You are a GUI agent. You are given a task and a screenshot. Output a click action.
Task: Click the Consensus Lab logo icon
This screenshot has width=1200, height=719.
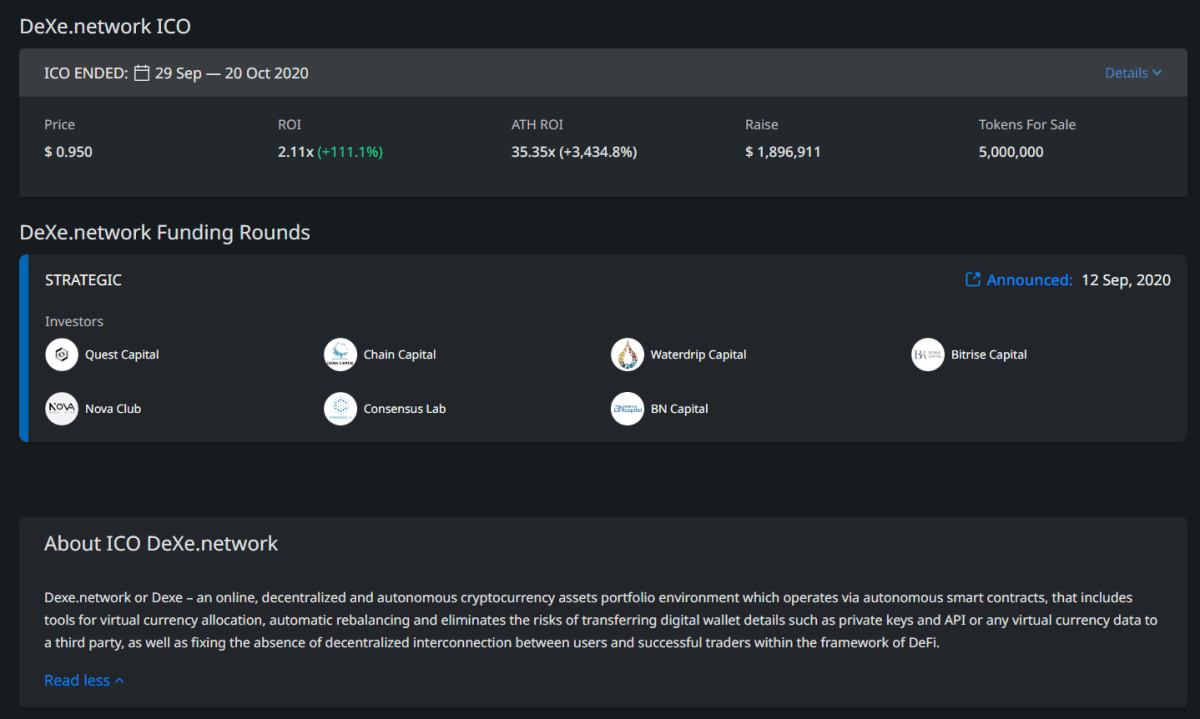coord(340,409)
